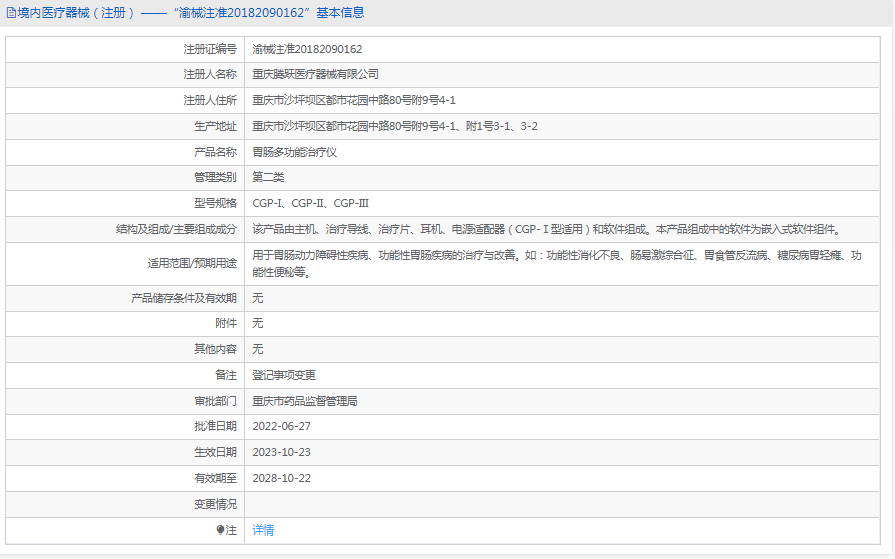895x559 pixels.
Task: Select 无 value in the 附件 row
Action: tap(258, 323)
